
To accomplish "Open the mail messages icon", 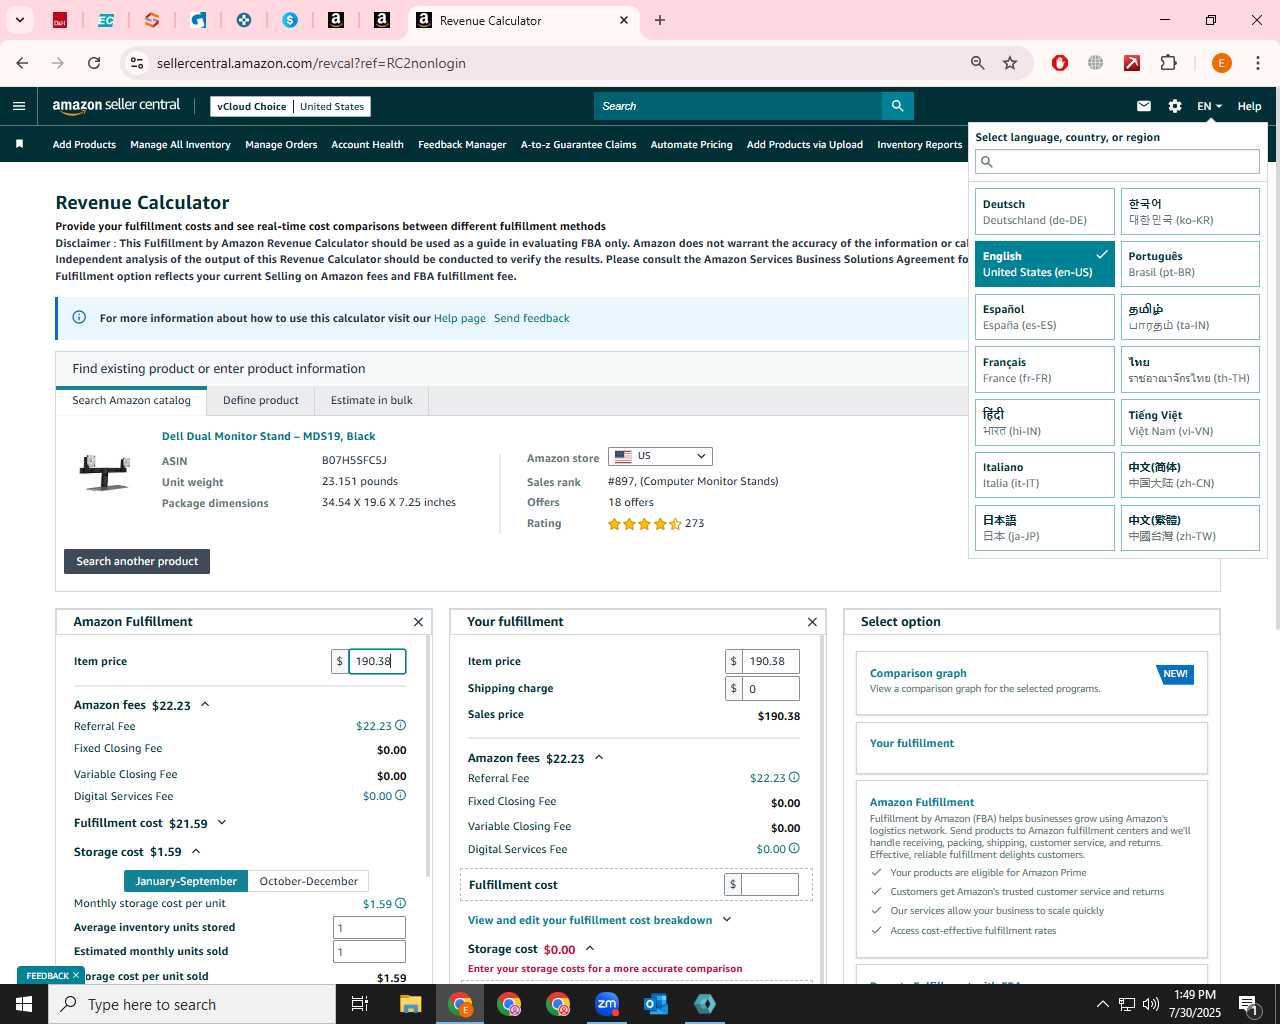I will pyautogui.click(x=1144, y=106).
